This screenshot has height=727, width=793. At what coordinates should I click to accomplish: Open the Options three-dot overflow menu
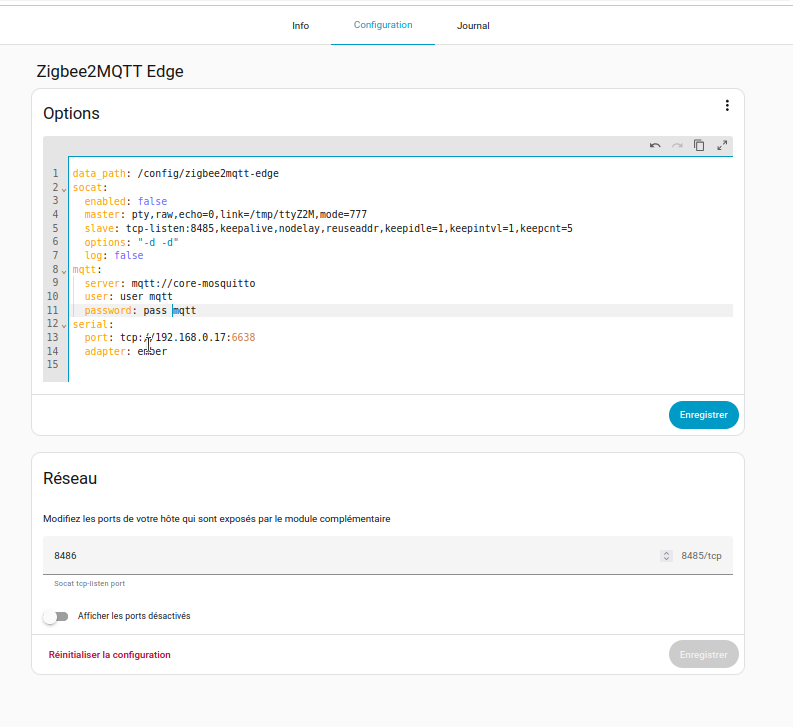(727, 105)
